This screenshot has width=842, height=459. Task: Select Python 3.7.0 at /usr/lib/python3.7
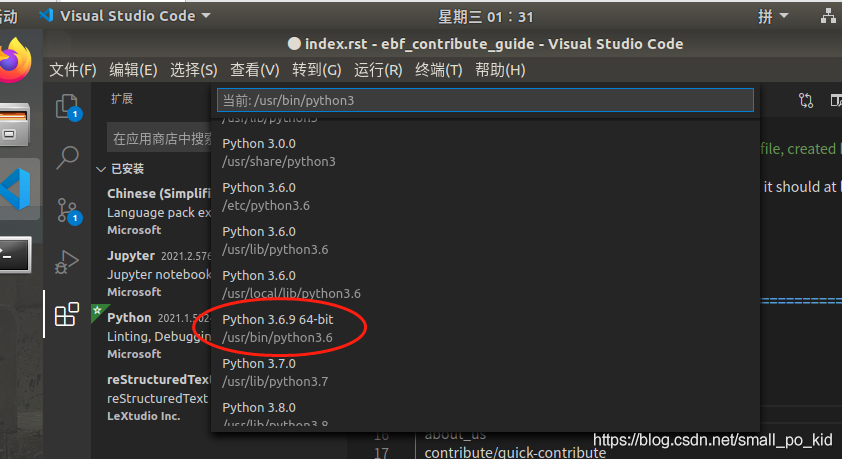(486, 373)
